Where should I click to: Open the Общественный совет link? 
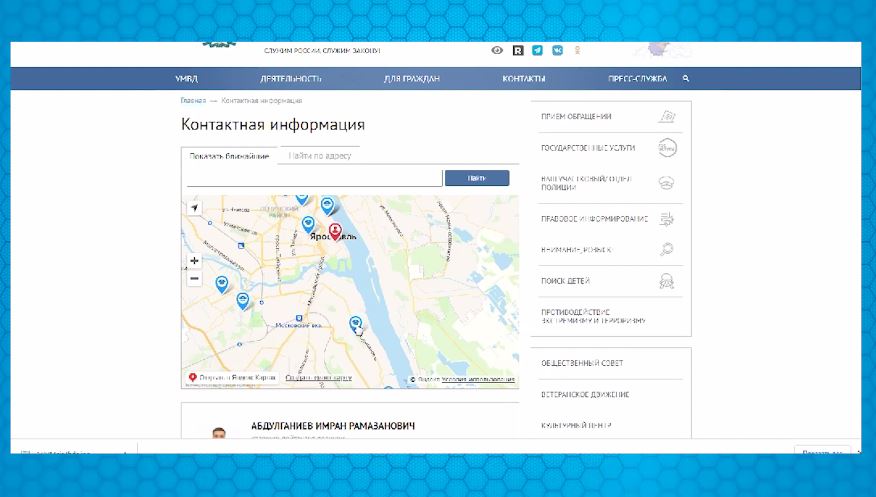coord(582,363)
